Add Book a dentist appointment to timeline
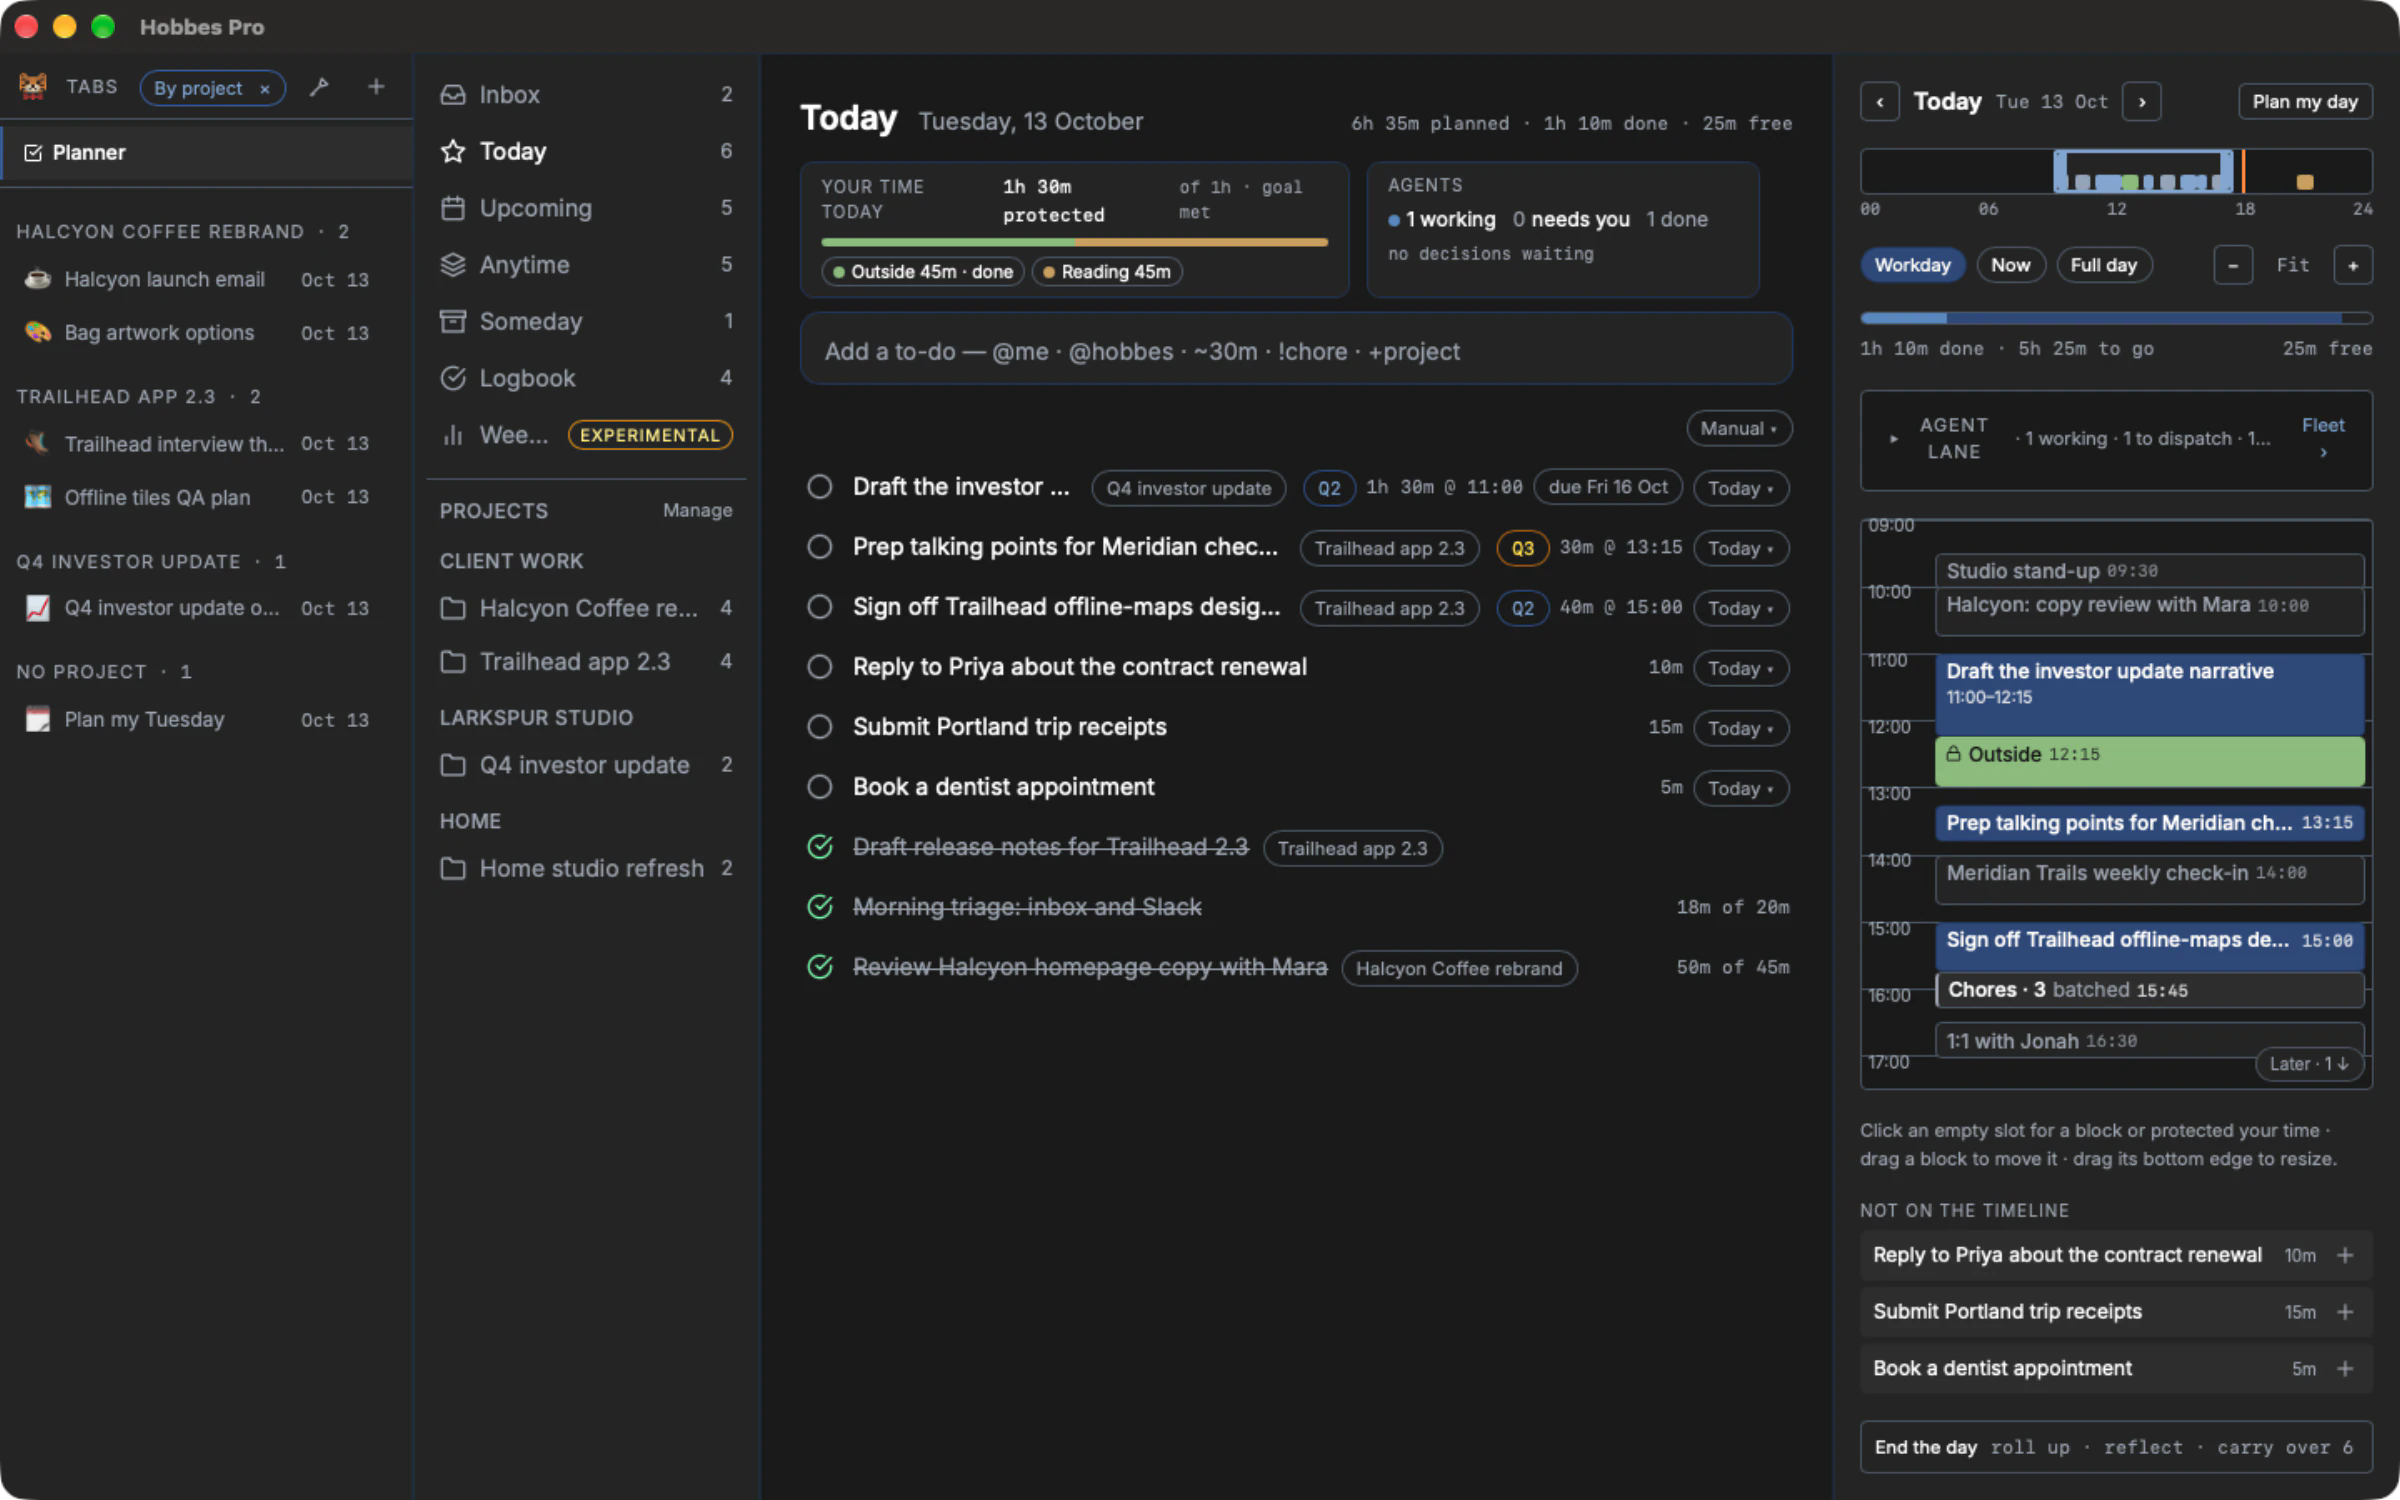The width and height of the screenshot is (2400, 1500). [2345, 1368]
